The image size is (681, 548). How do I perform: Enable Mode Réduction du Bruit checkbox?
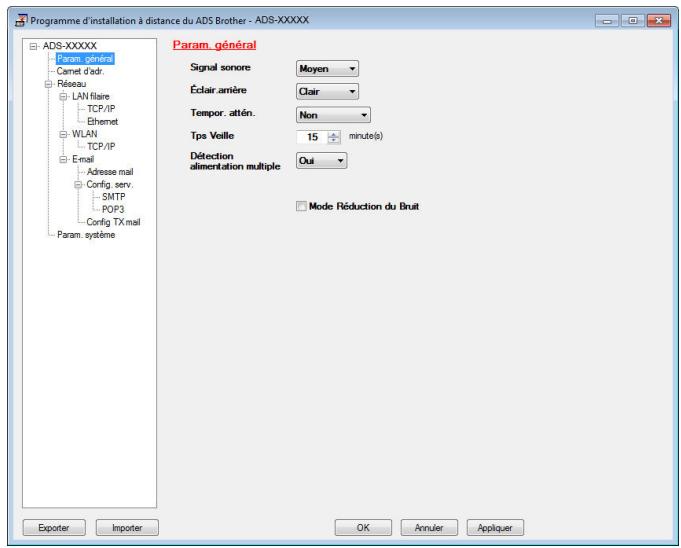(301, 206)
